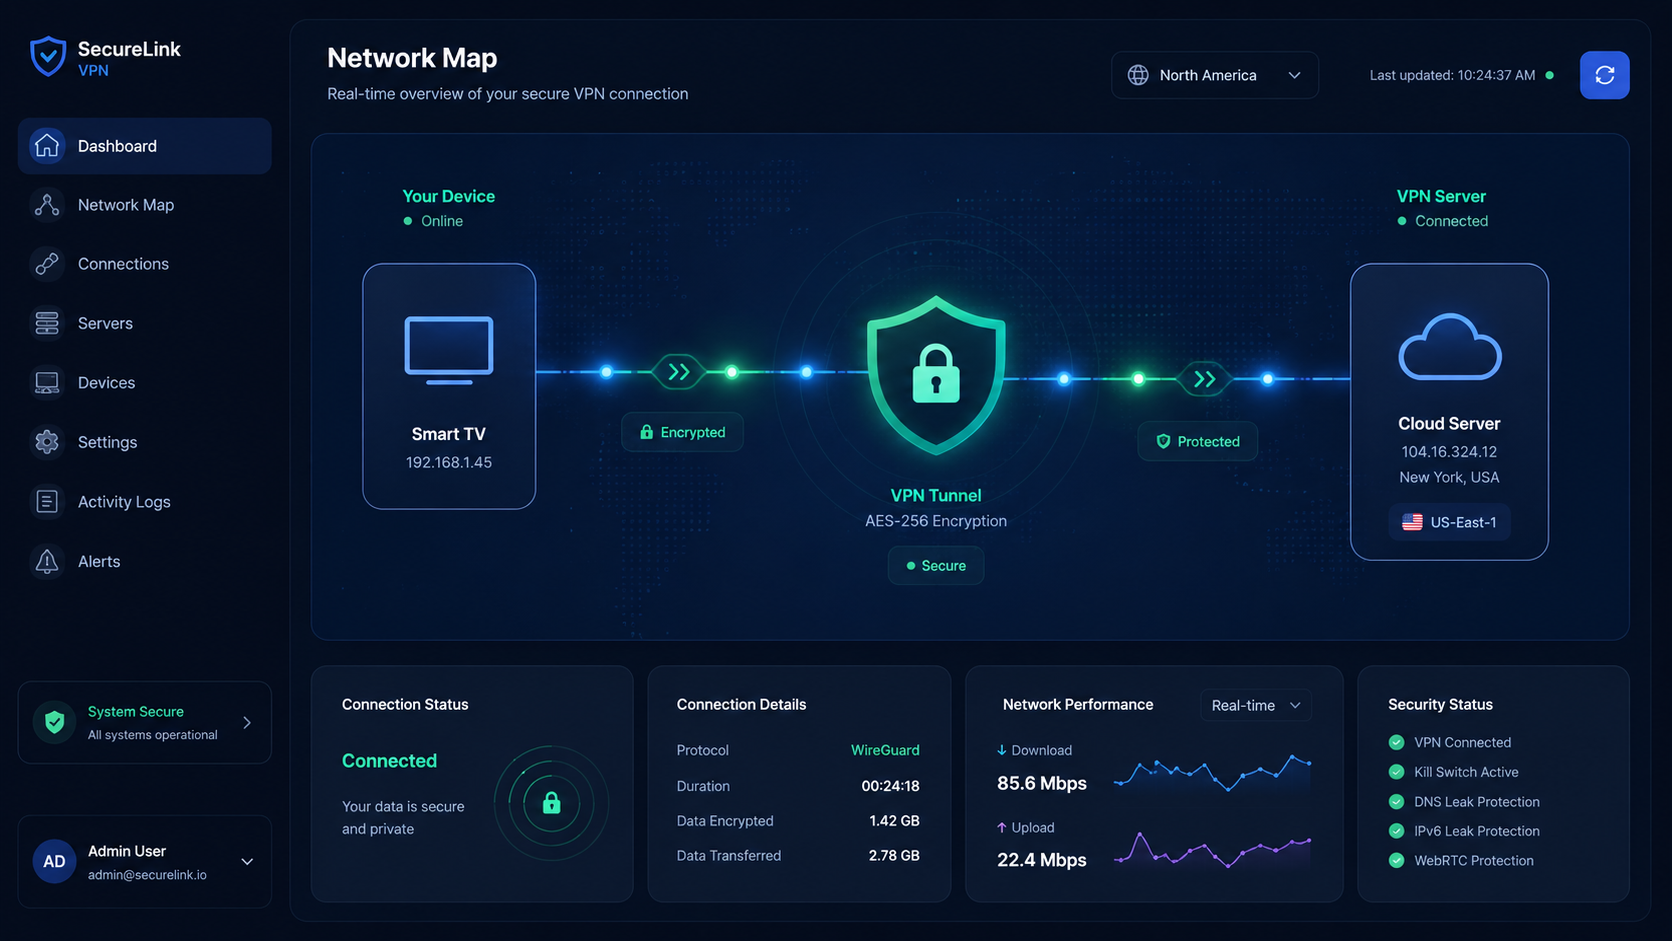Click the AES-256 Encryption label

tap(936, 521)
